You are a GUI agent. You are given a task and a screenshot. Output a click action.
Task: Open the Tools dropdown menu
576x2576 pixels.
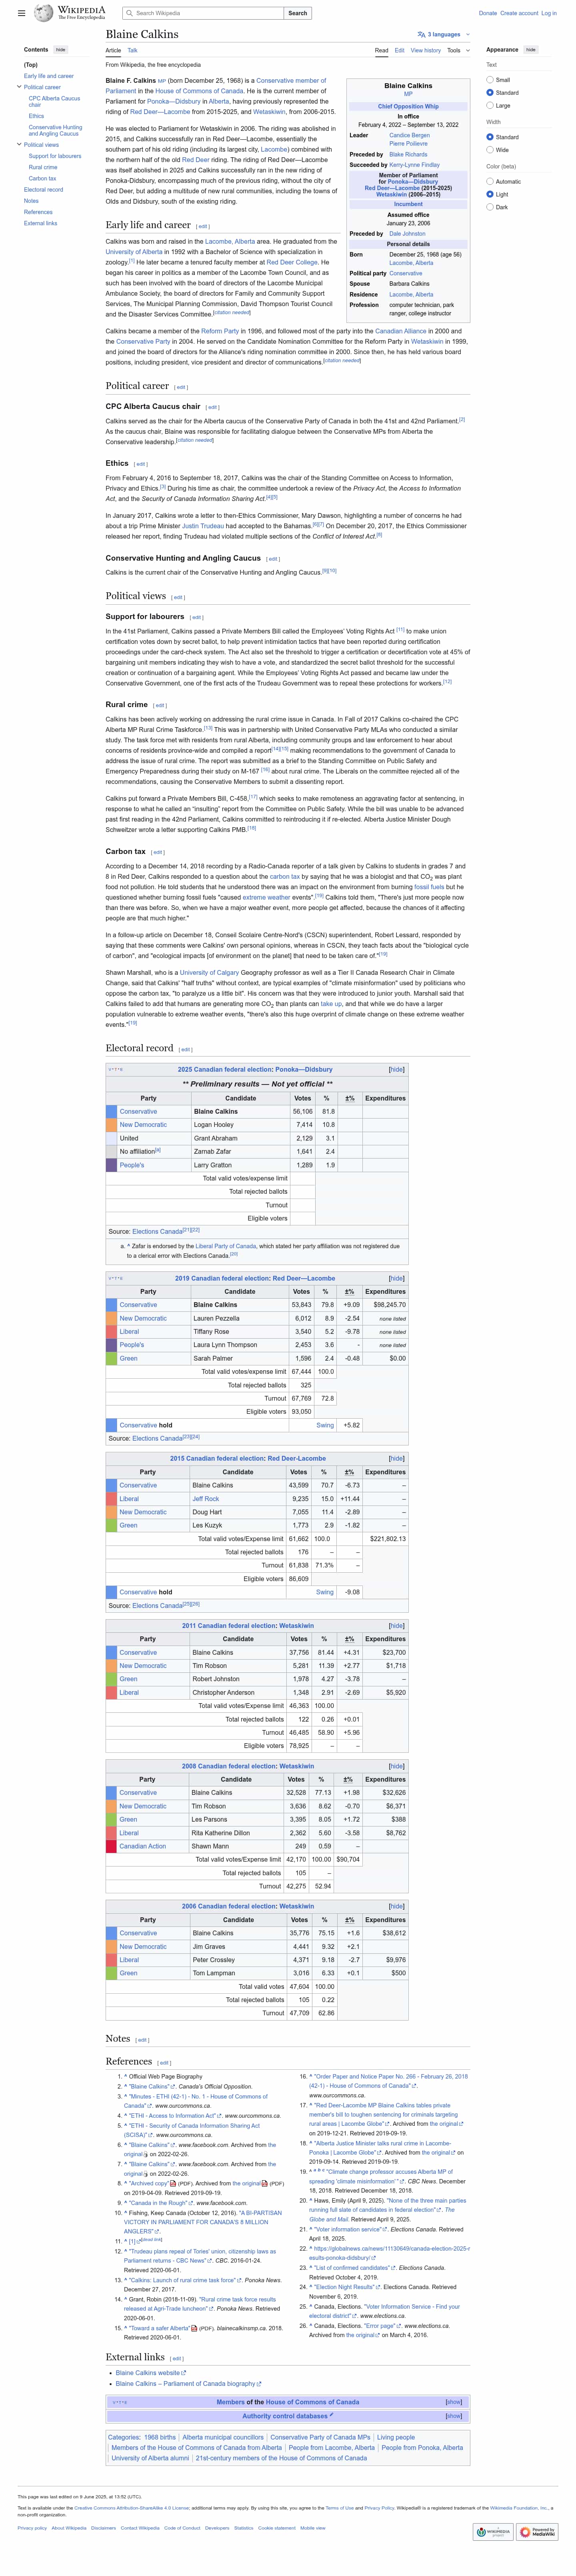pos(457,50)
